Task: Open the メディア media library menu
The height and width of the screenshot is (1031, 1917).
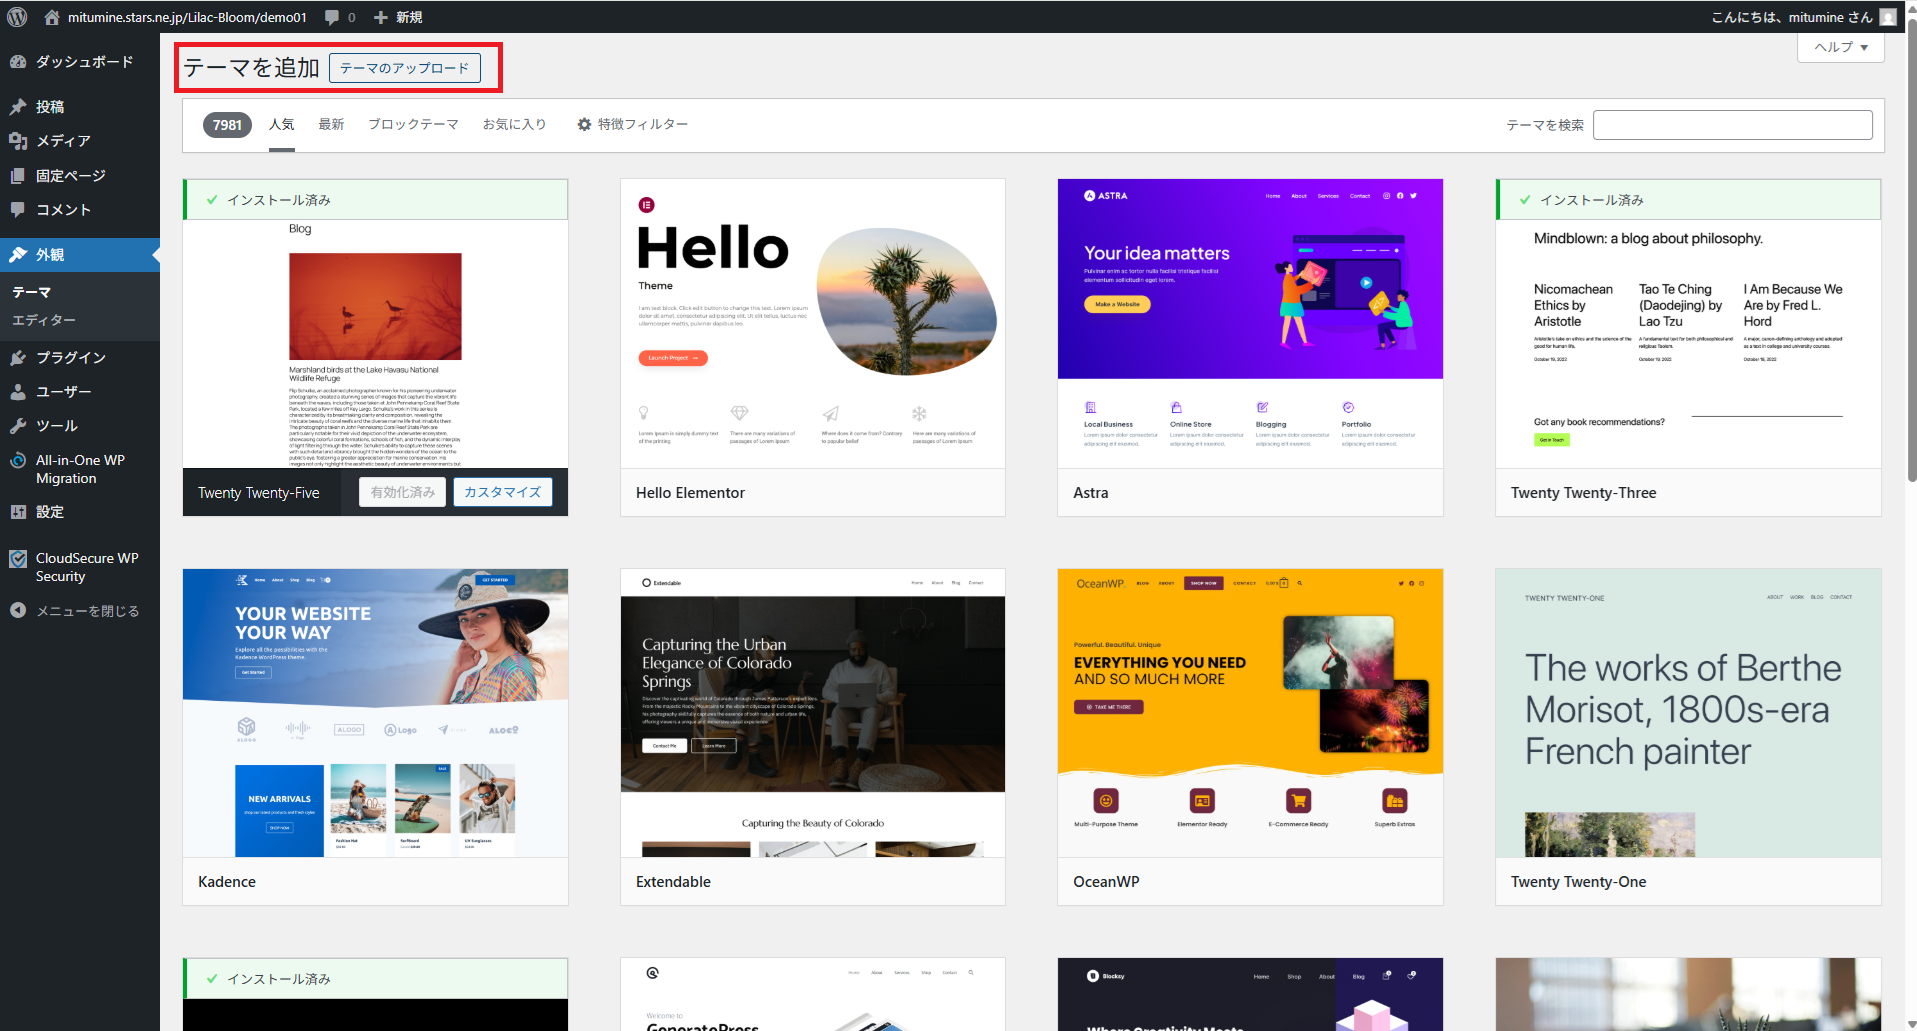Action: (x=63, y=141)
